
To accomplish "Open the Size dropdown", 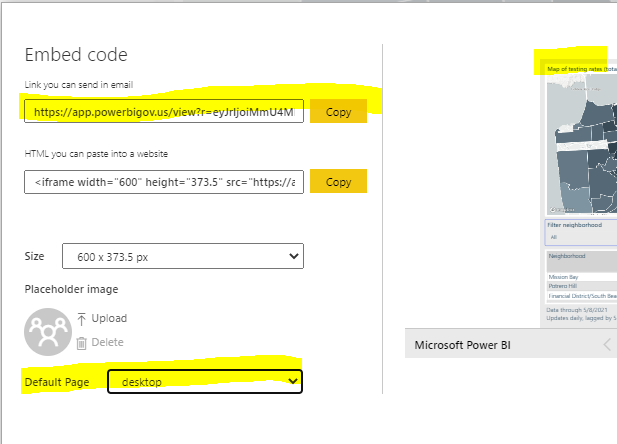I will pyautogui.click(x=183, y=256).
